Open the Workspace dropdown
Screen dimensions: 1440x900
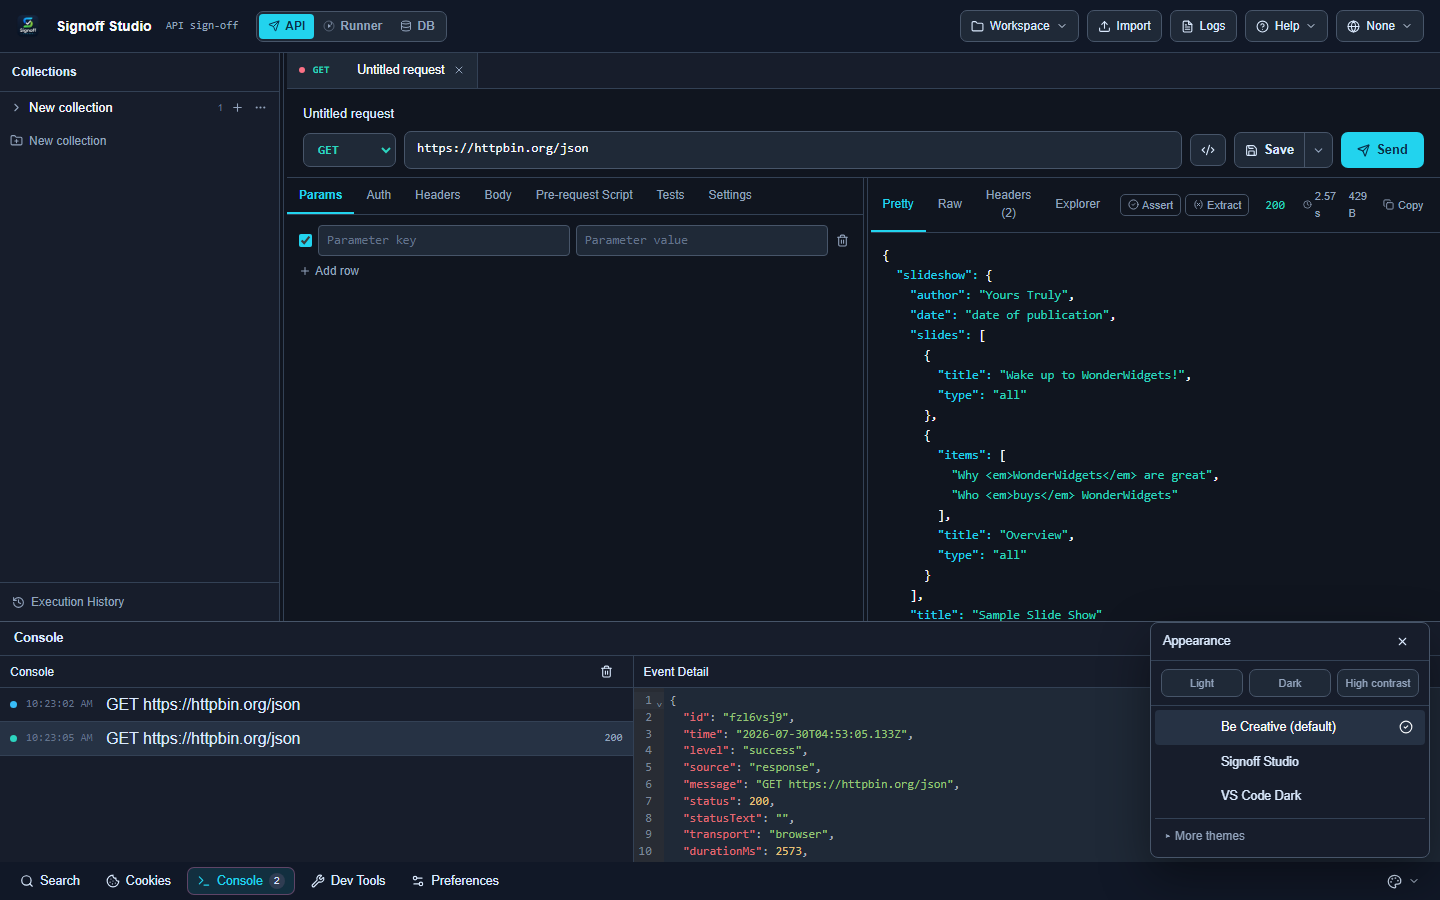(1019, 26)
